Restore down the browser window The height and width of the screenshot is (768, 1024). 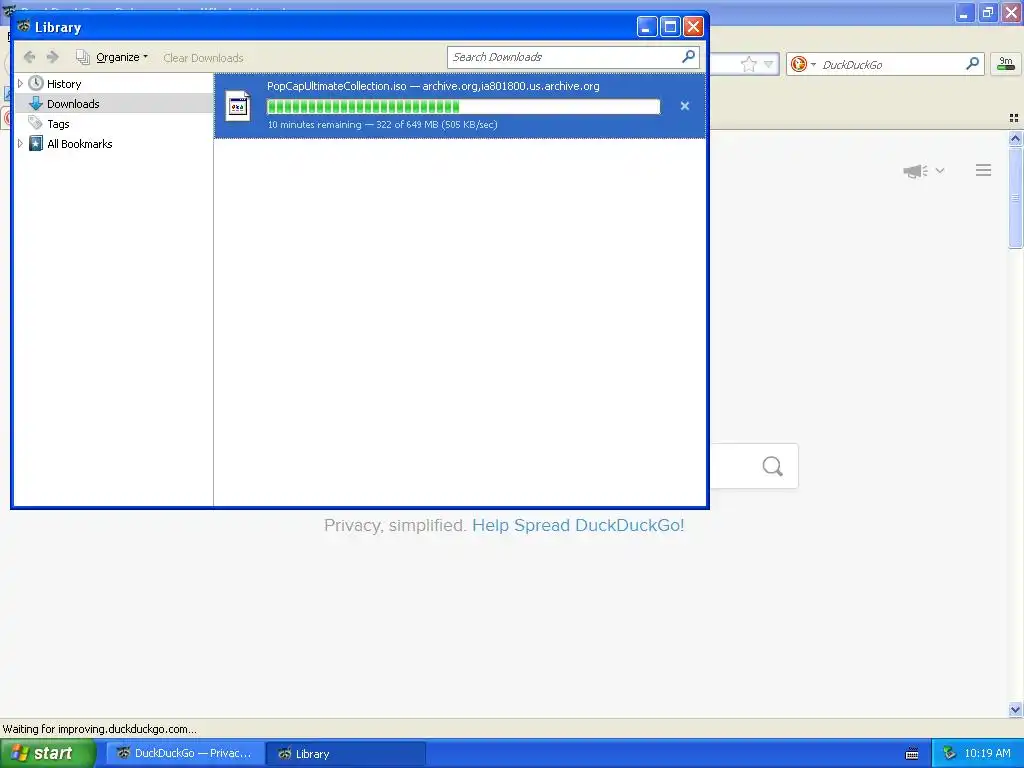(x=987, y=12)
